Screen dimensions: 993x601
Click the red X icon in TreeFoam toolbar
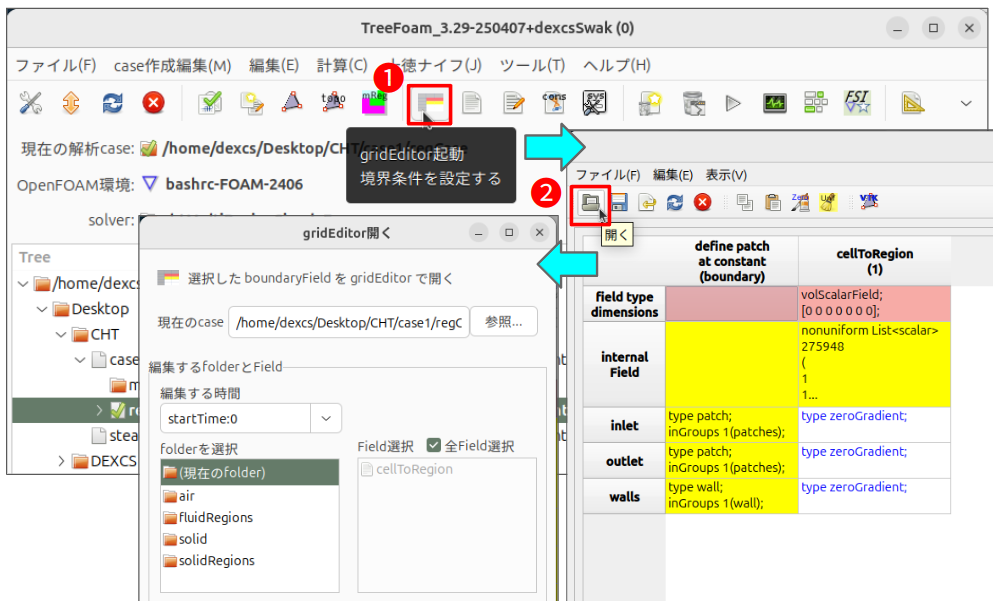click(x=153, y=103)
